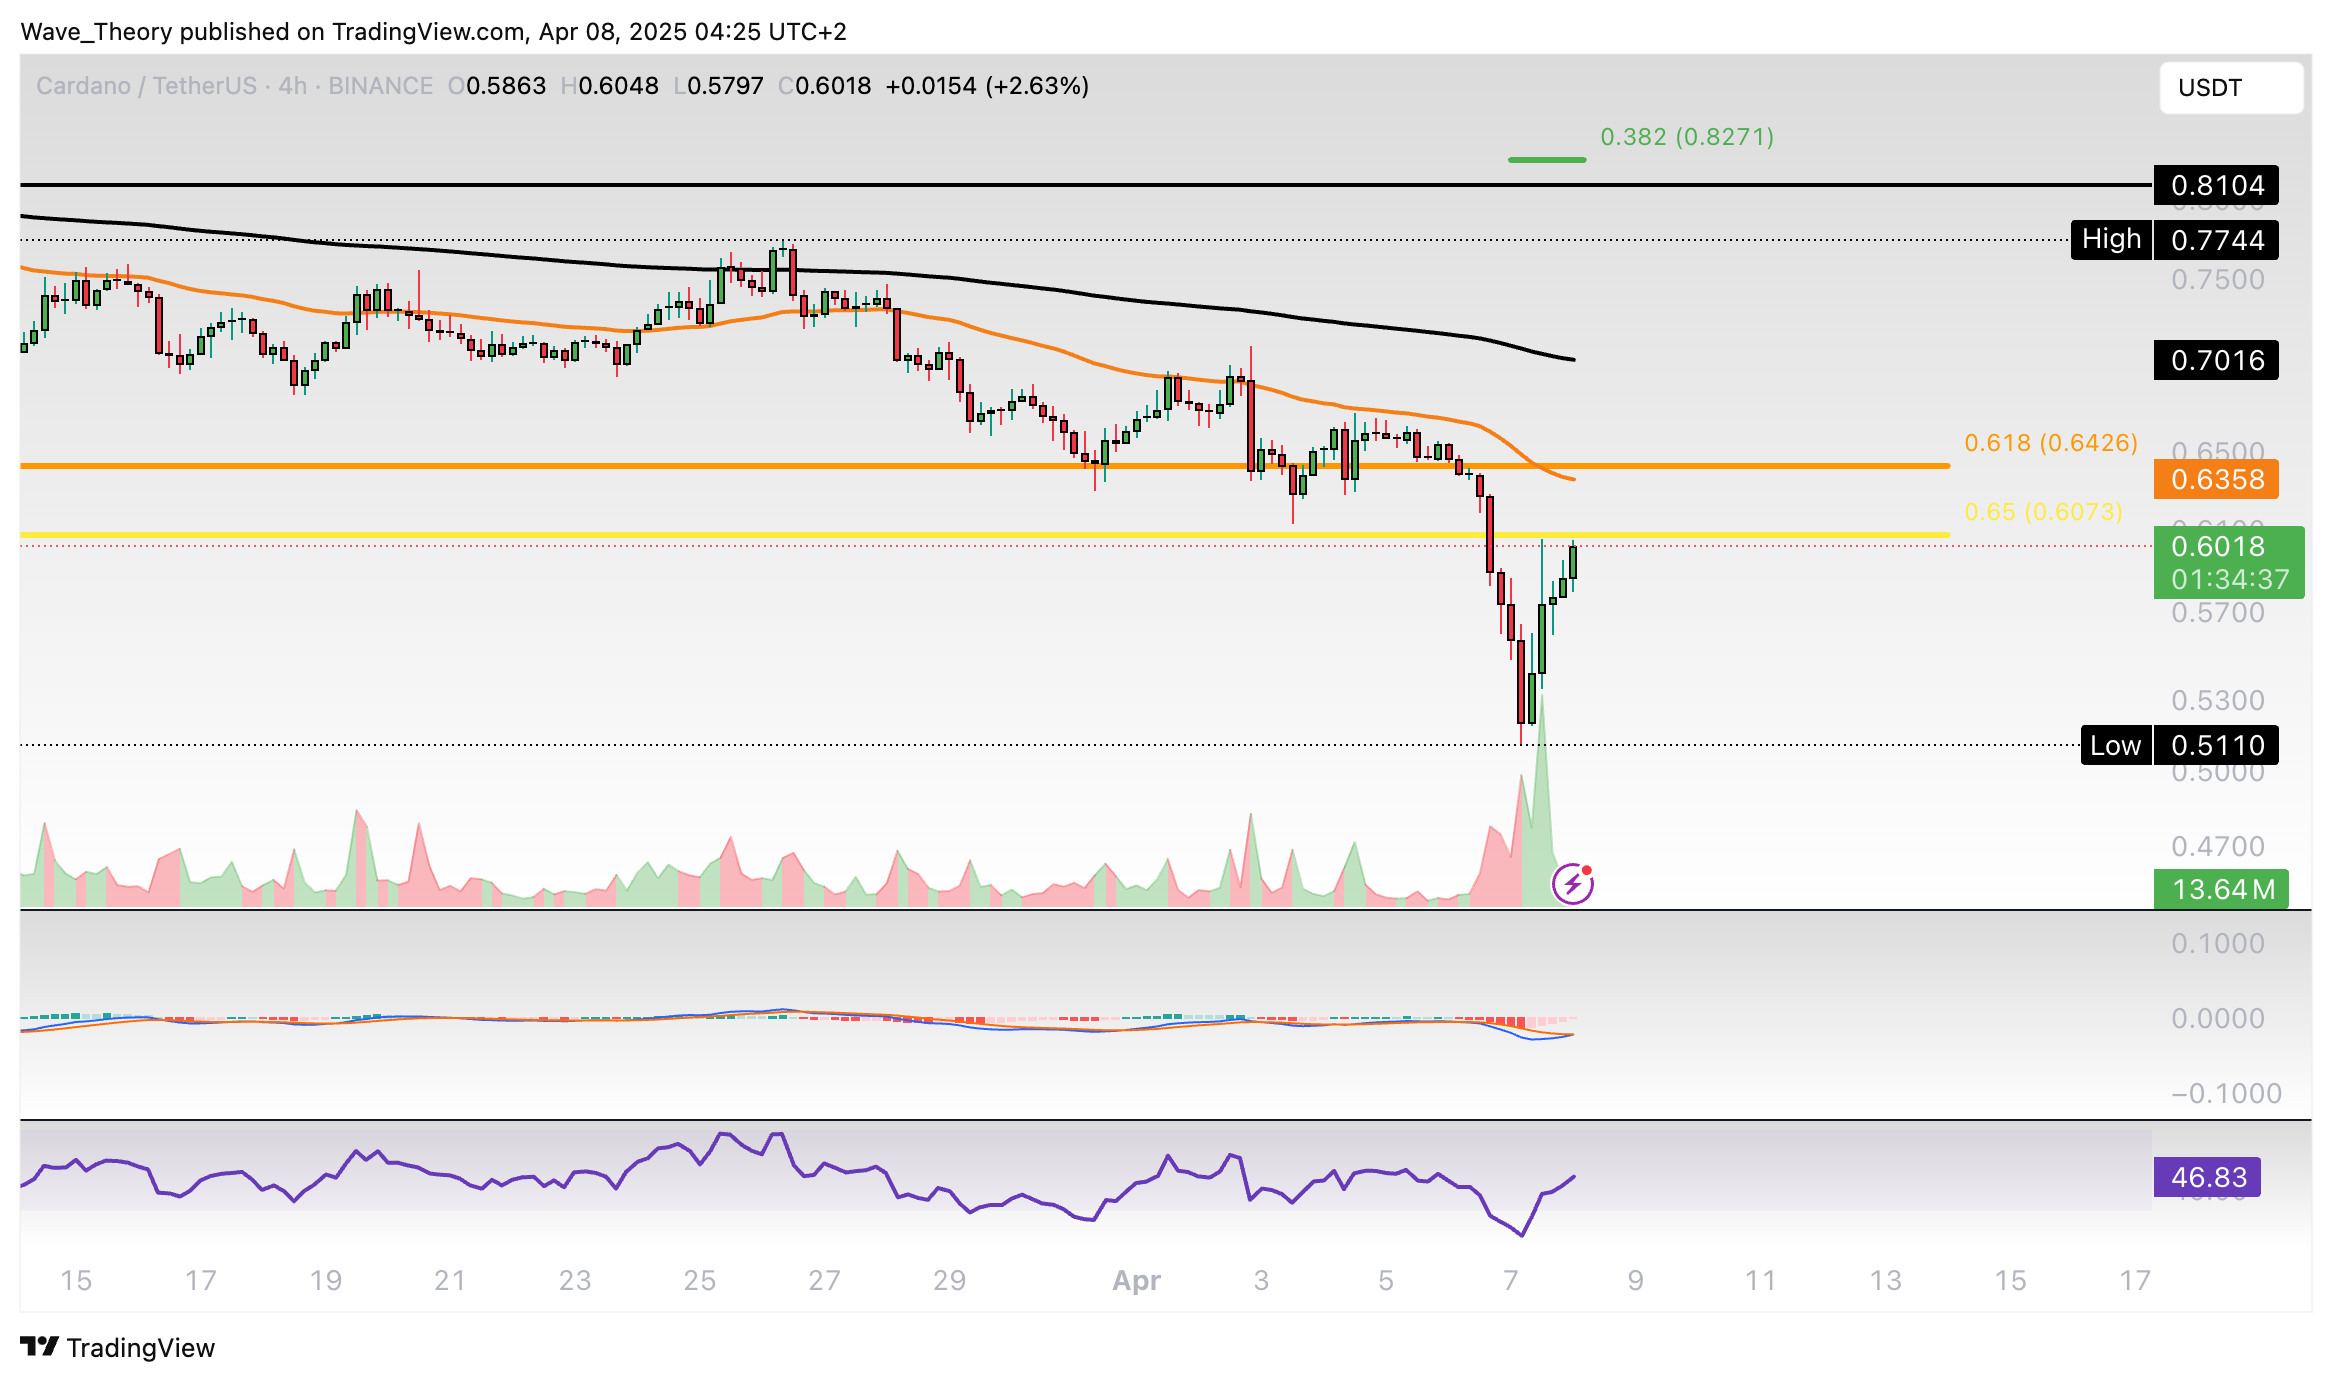
Task: Click the TradingView logo at bottom
Action: click(118, 1347)
